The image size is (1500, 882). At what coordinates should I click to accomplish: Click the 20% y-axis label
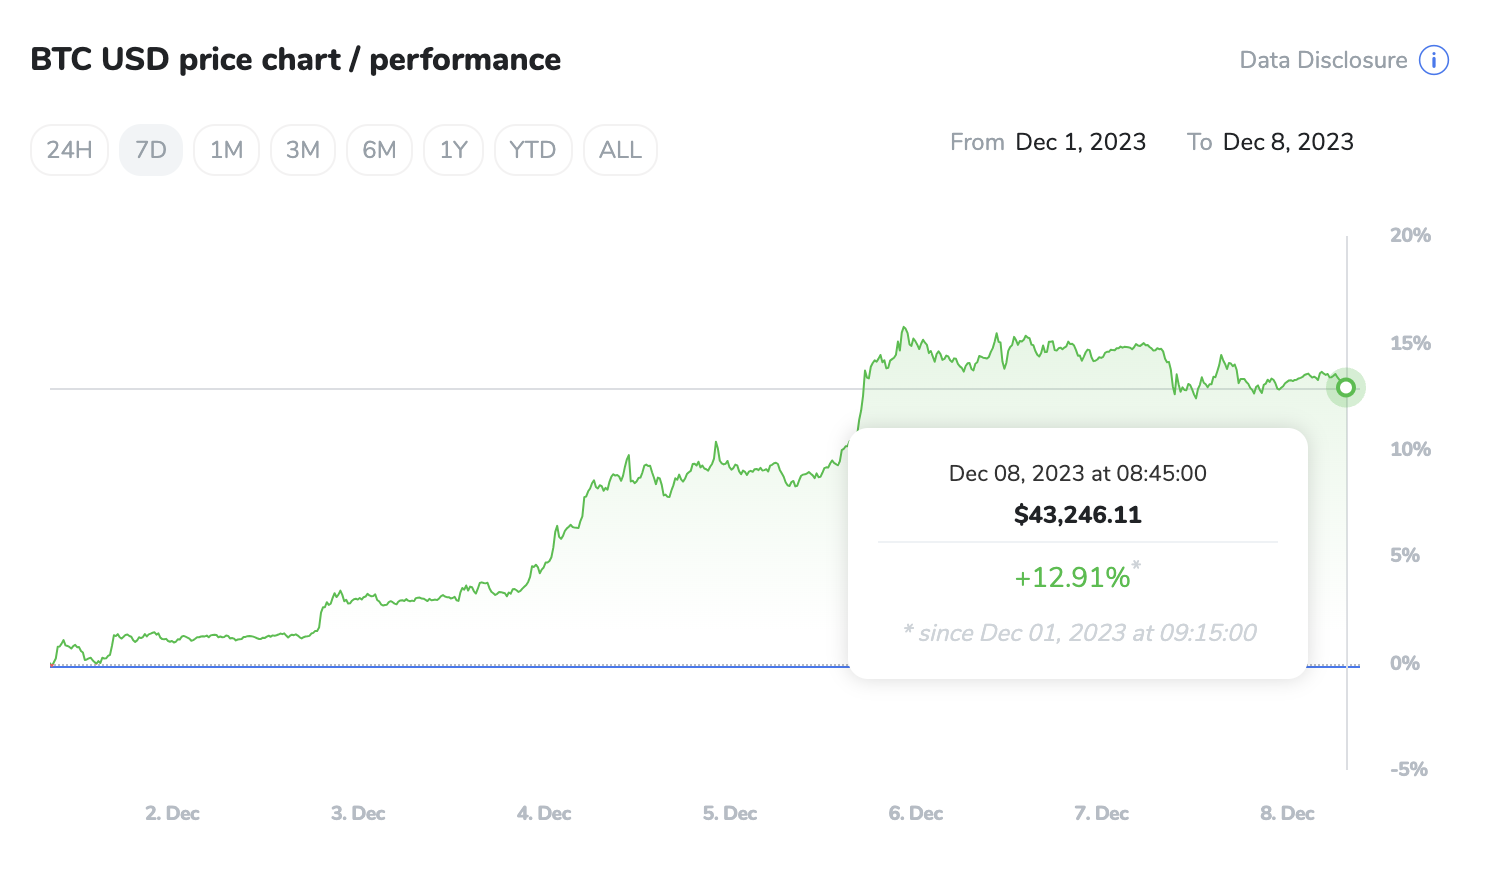coord(1410,235)
